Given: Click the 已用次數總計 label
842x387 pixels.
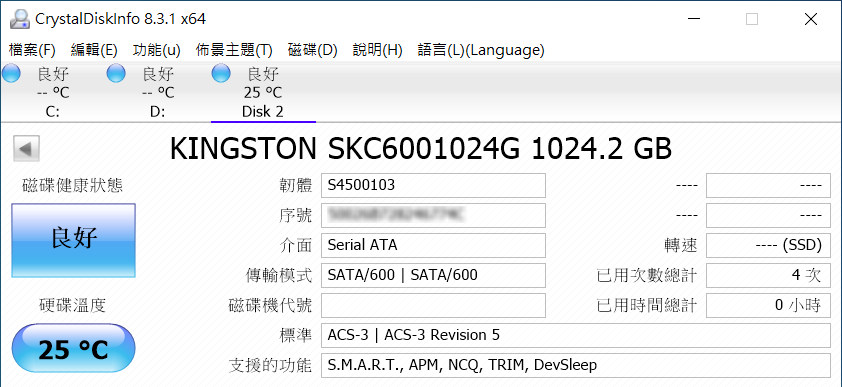Looking at the screenshot, I should pyautogui.click(x=647, y=276).
